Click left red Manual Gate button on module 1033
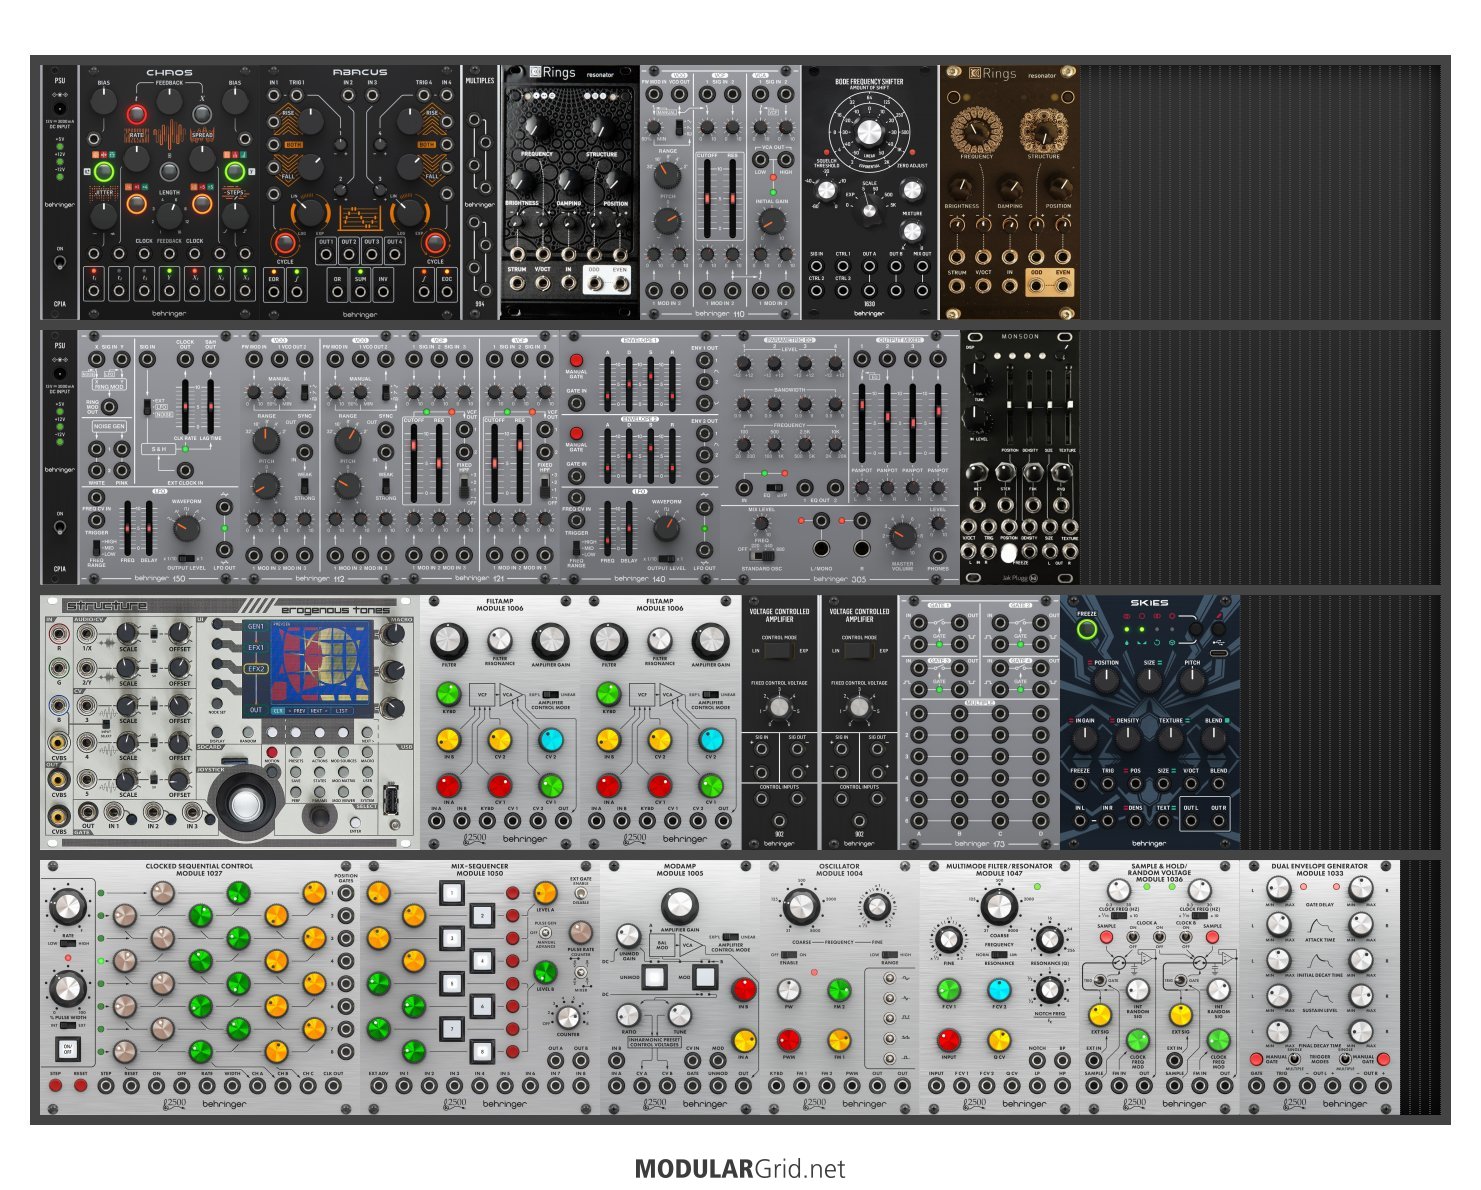The height and width of the screenshot is (1190, 1481). [1257, 1059]
